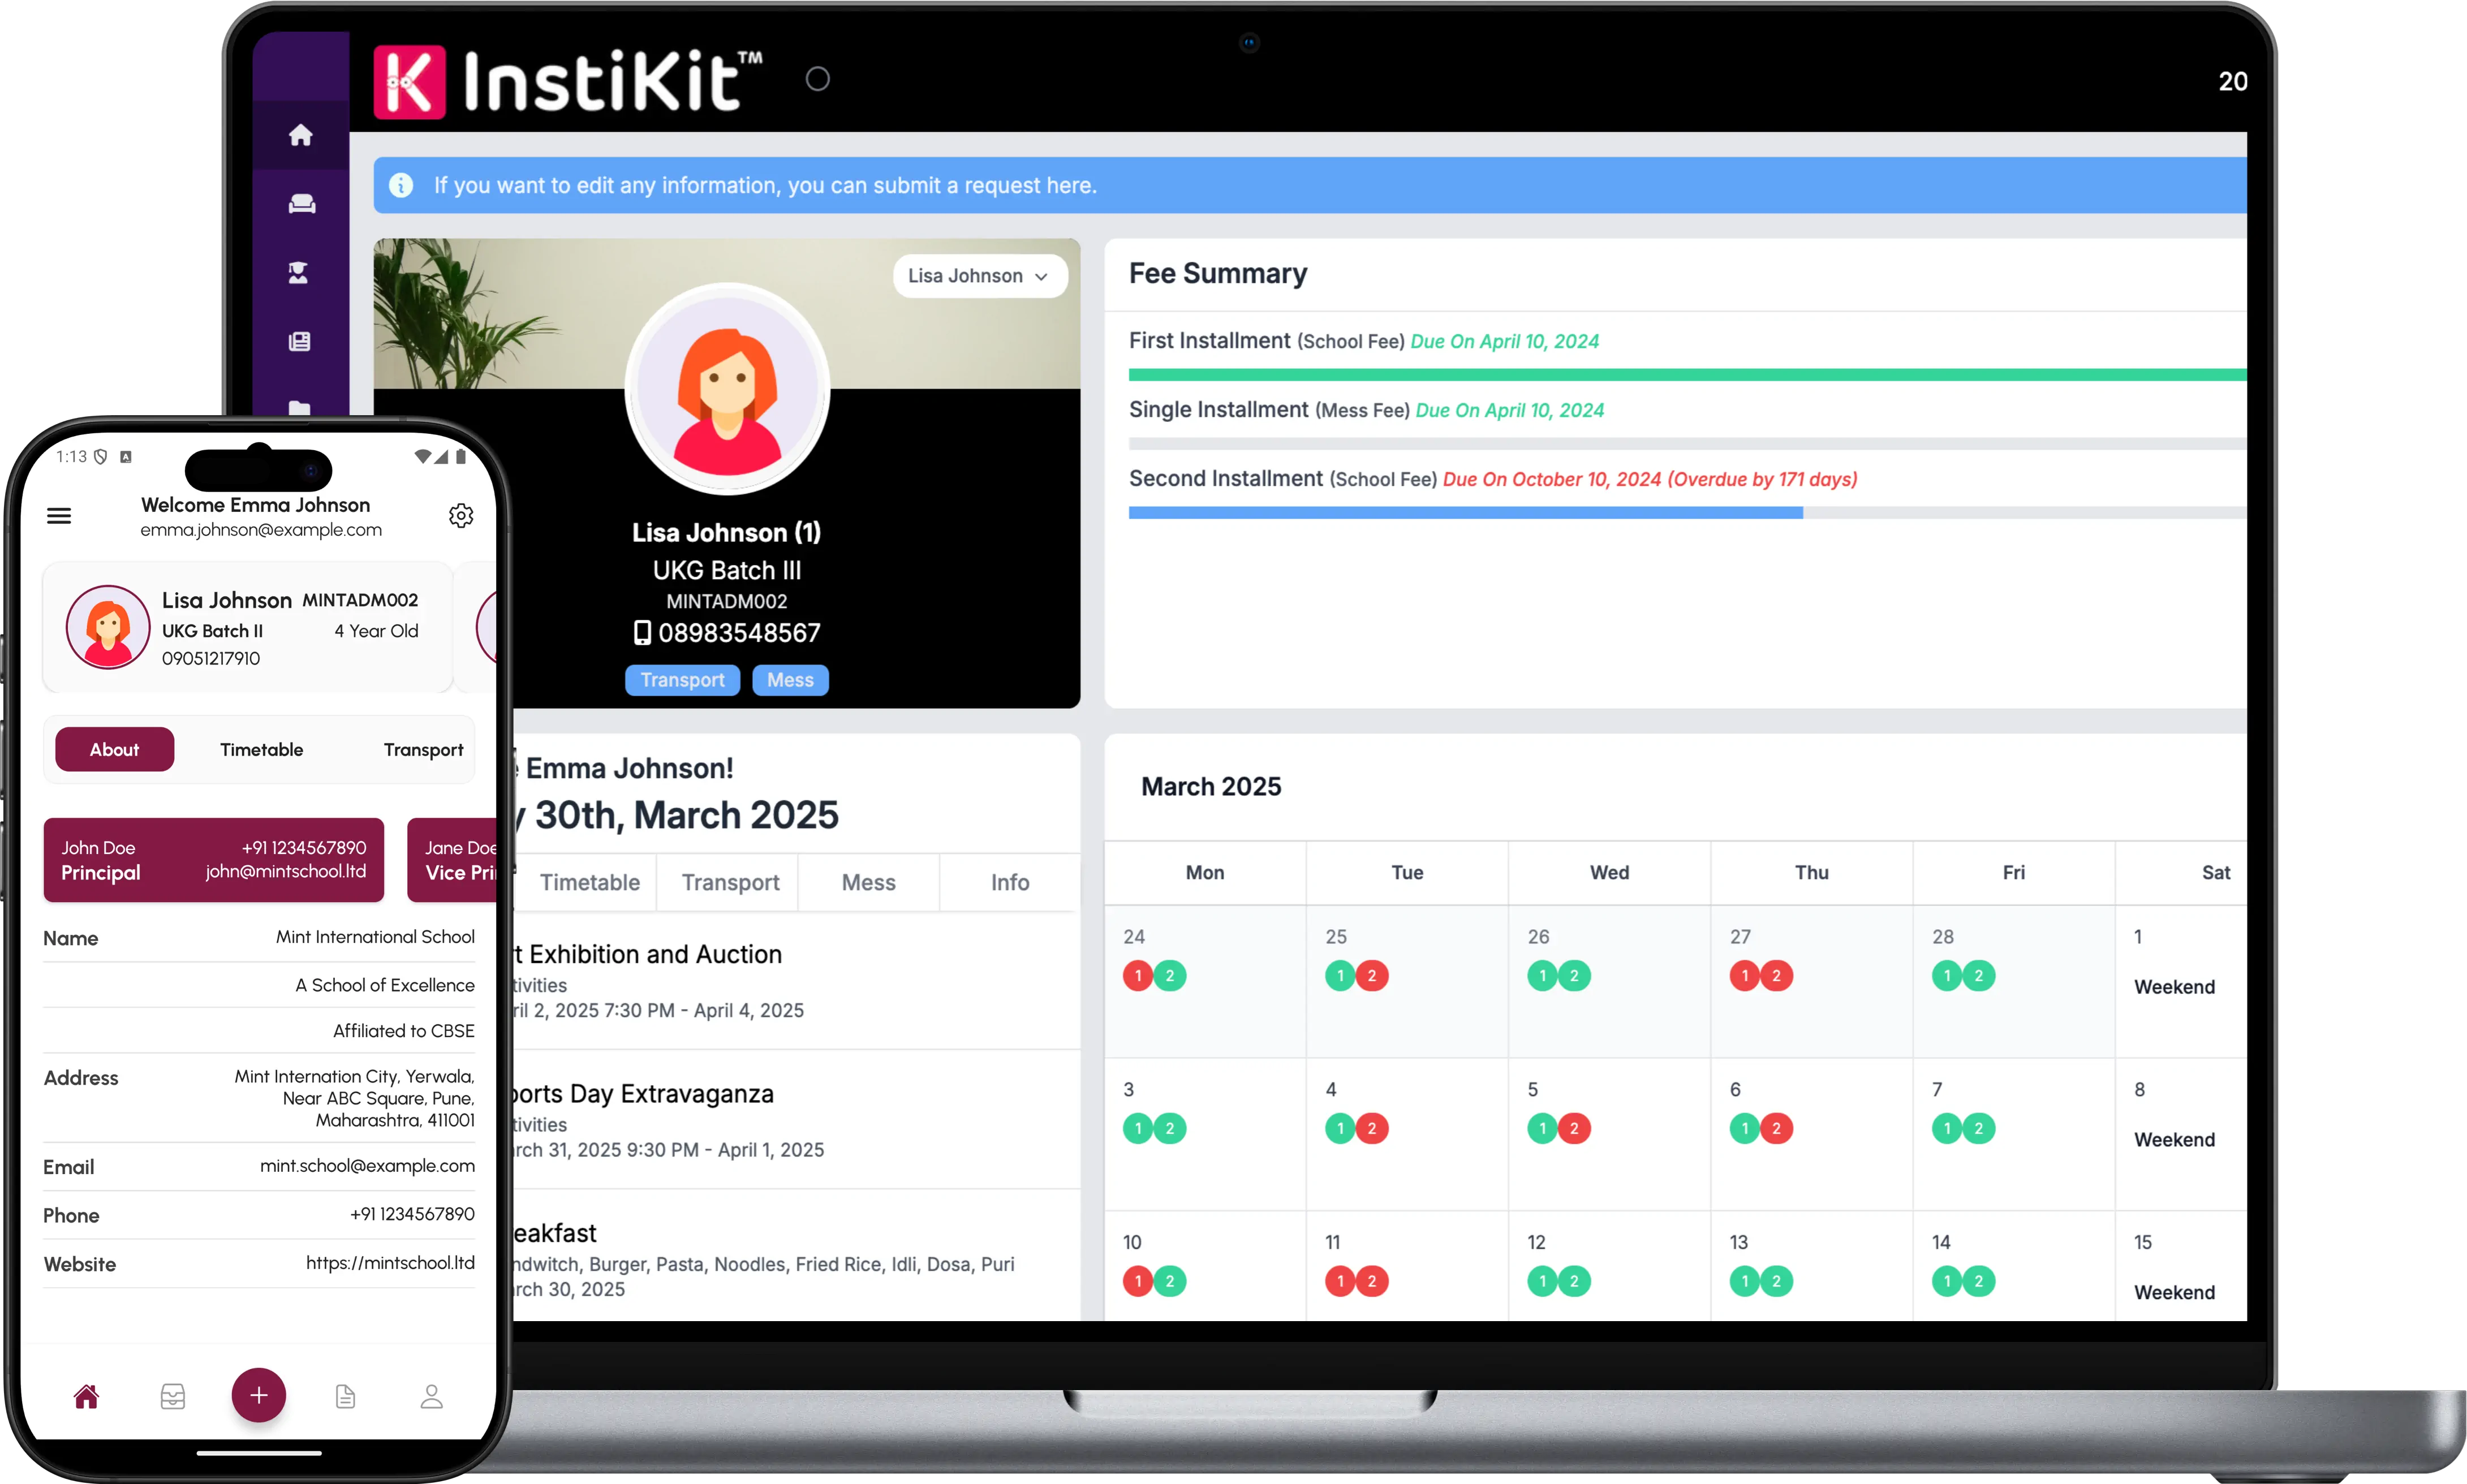Screen dimensions: 2467x1484
Task: Click red marker 1 on March 24
Action: (1138, 976)
